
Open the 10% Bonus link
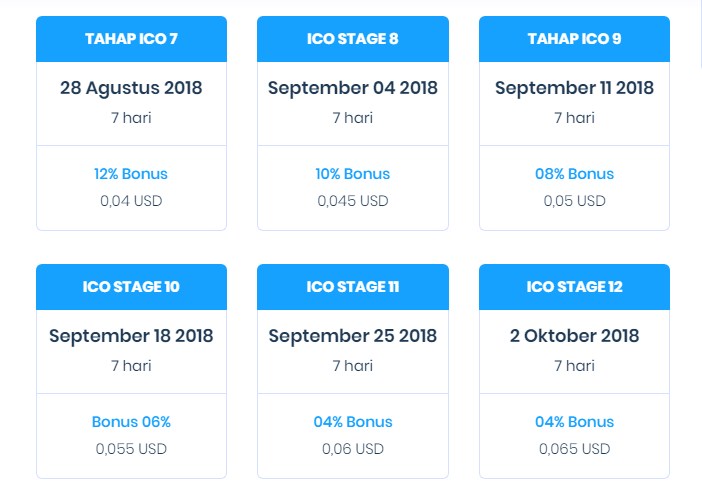tap(352, 174)
